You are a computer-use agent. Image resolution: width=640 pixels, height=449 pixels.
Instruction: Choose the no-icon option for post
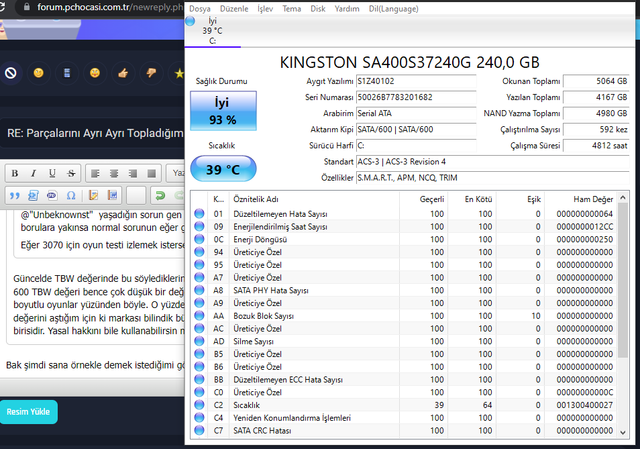point(11,73)
